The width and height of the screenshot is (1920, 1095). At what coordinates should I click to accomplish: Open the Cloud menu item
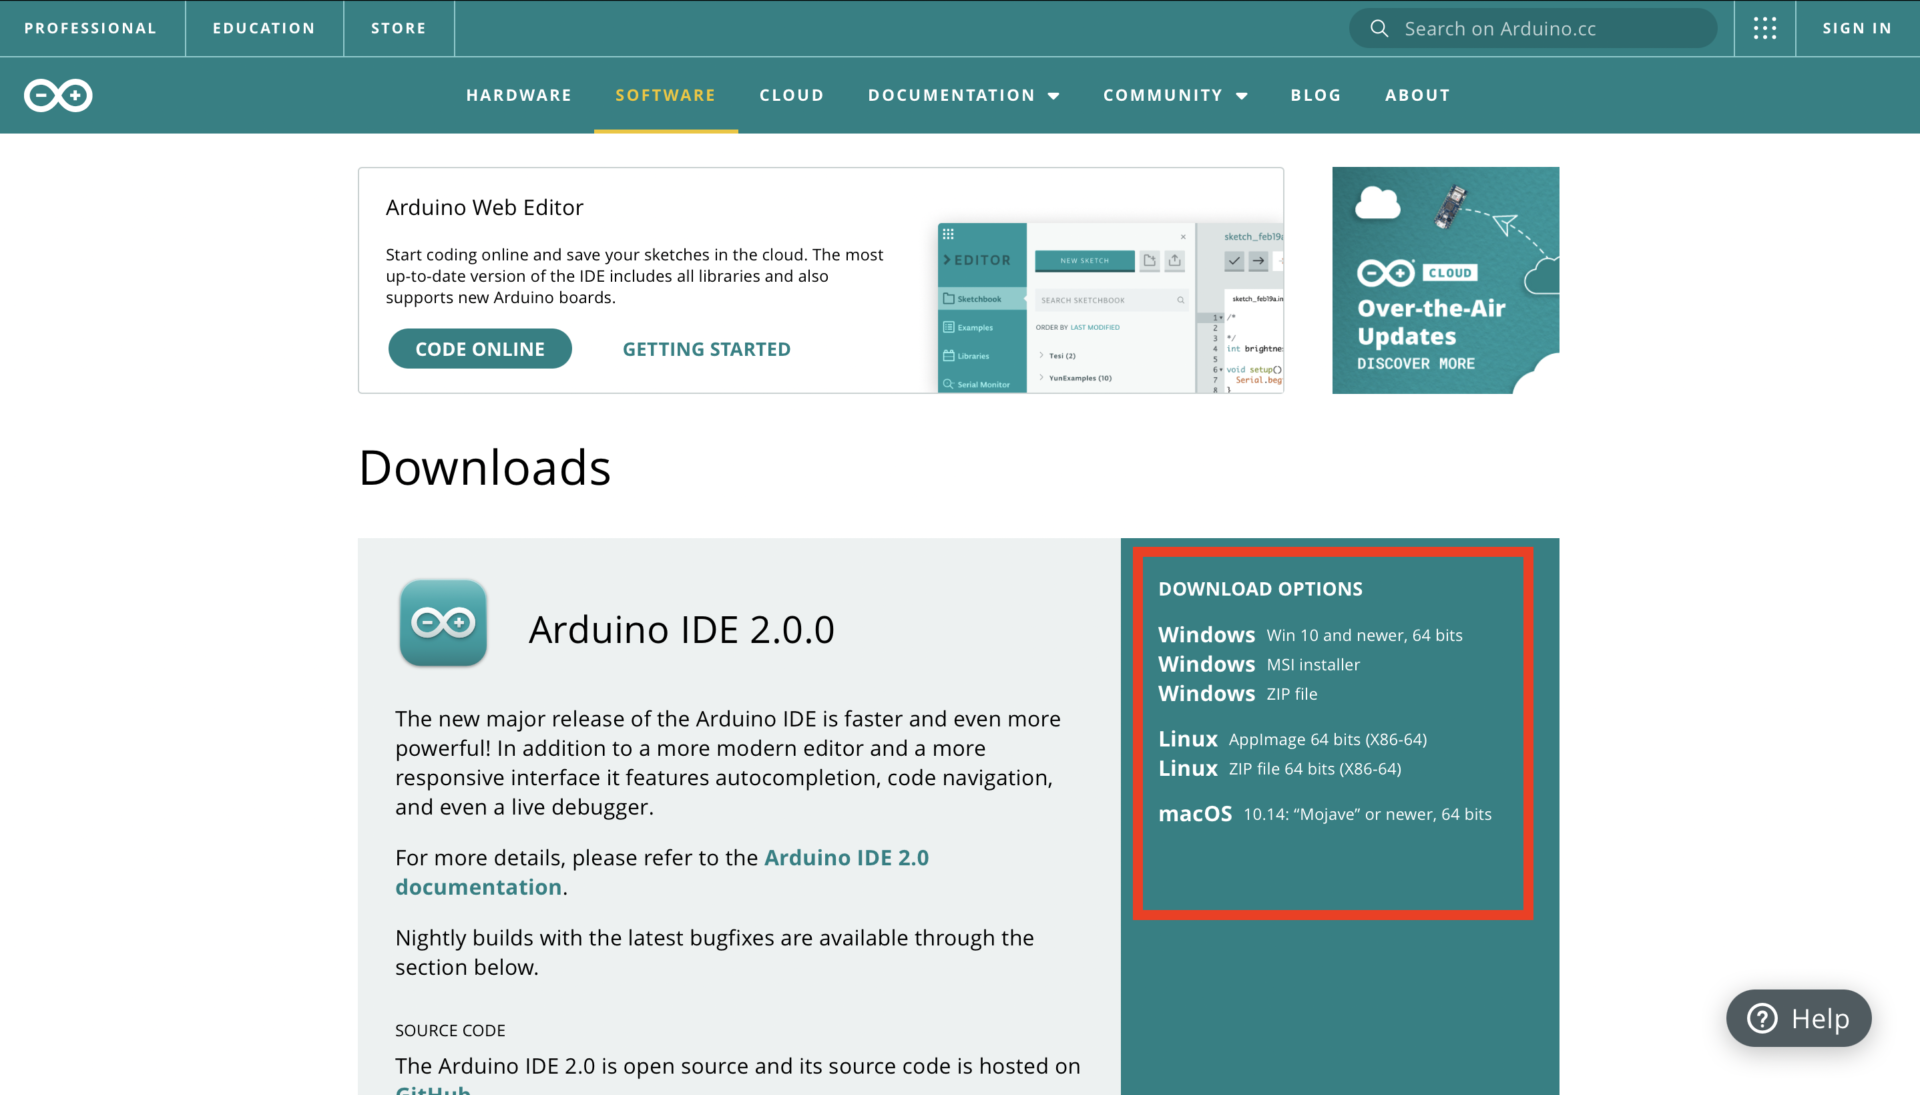tap(792, 95)
